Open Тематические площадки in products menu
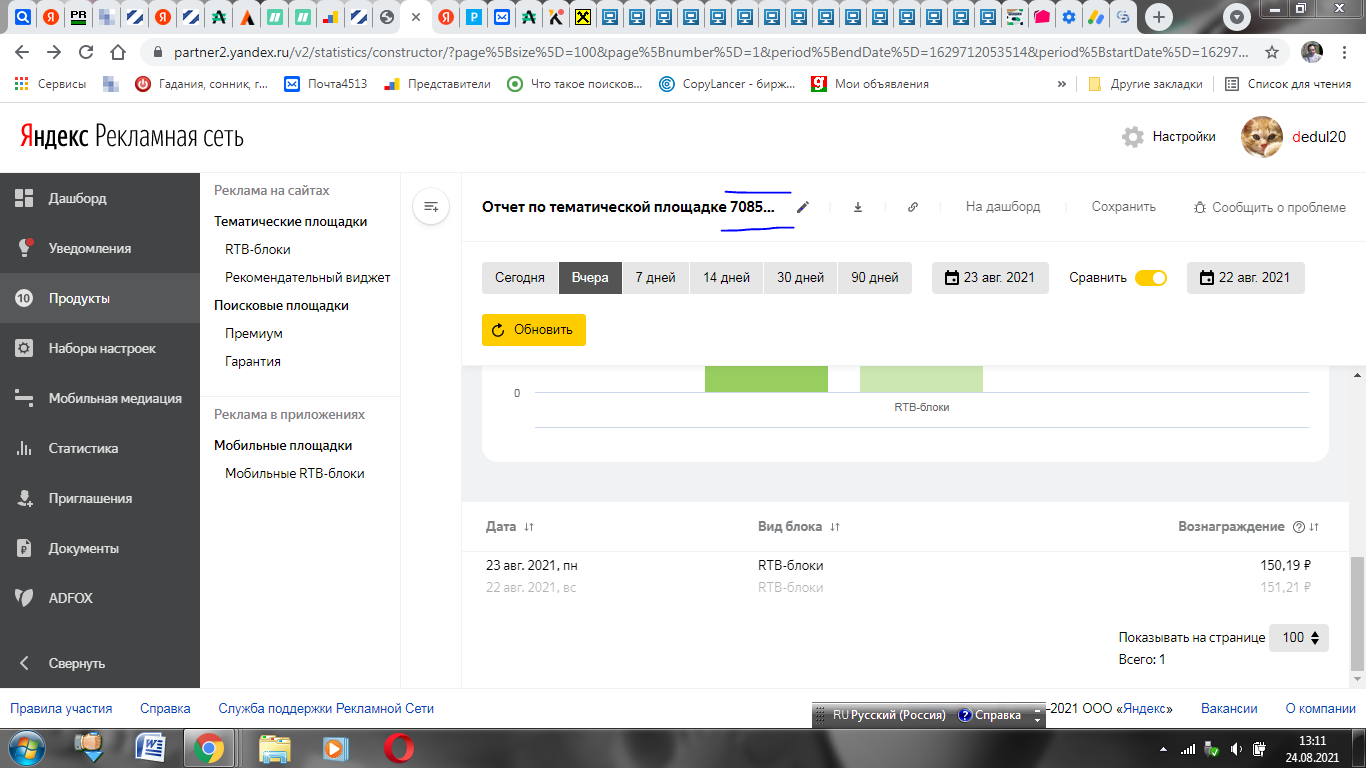This screenshot has width=1366, height=768. click(x=291, y=222)
